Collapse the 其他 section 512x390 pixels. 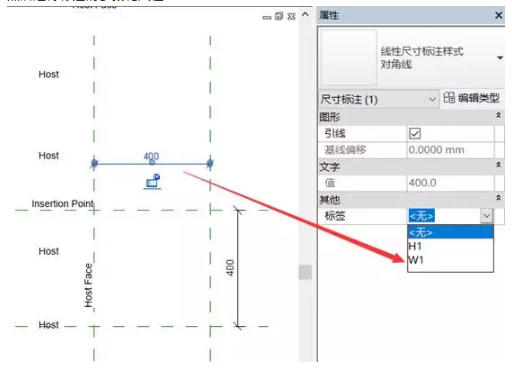click(498, 198)
